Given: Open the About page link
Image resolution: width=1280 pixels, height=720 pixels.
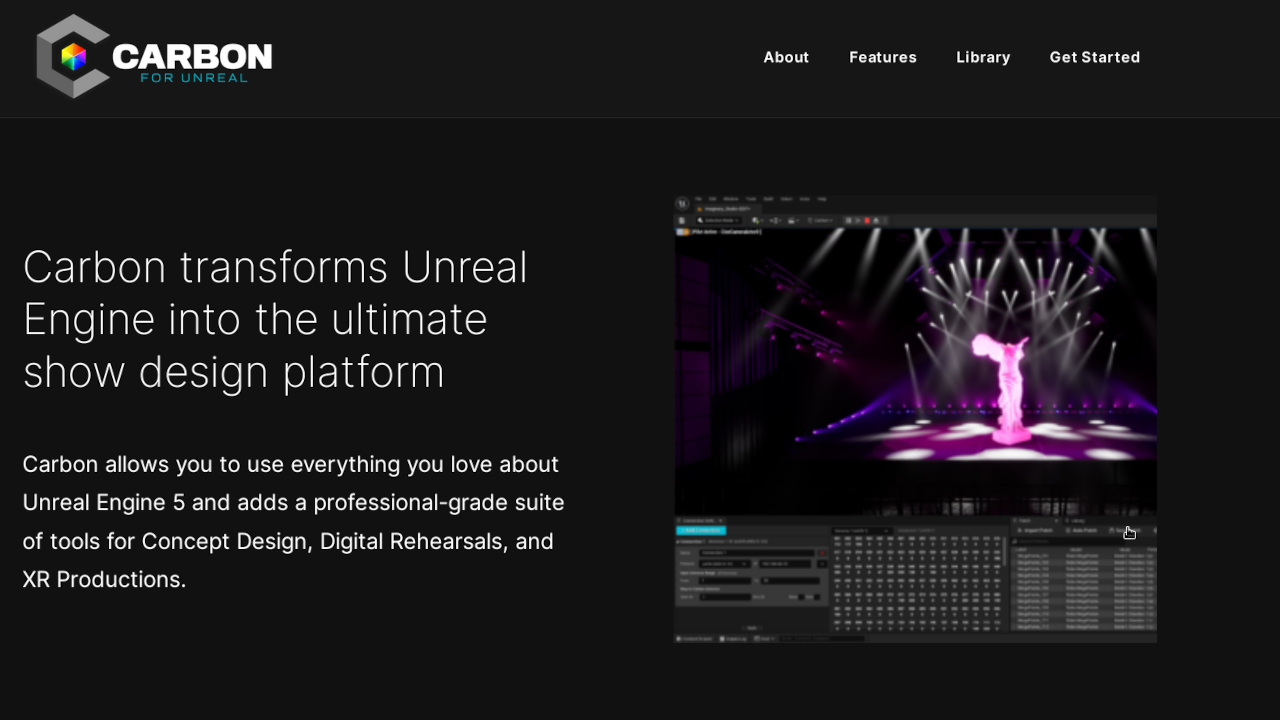Looking at the screenshot, I should [786, 57].
